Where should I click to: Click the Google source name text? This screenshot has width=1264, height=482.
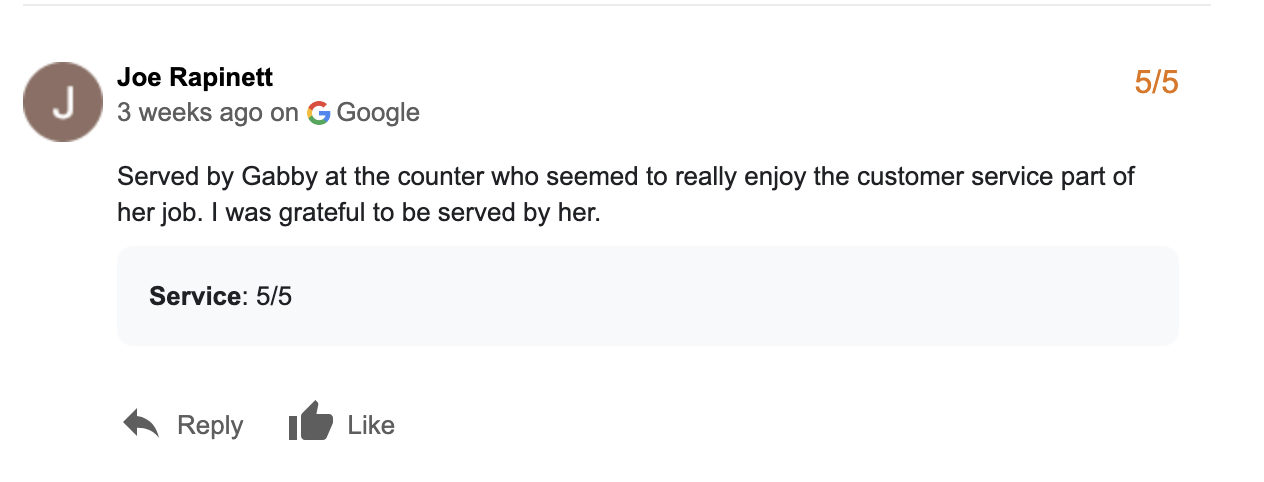(x=378, y=113)
